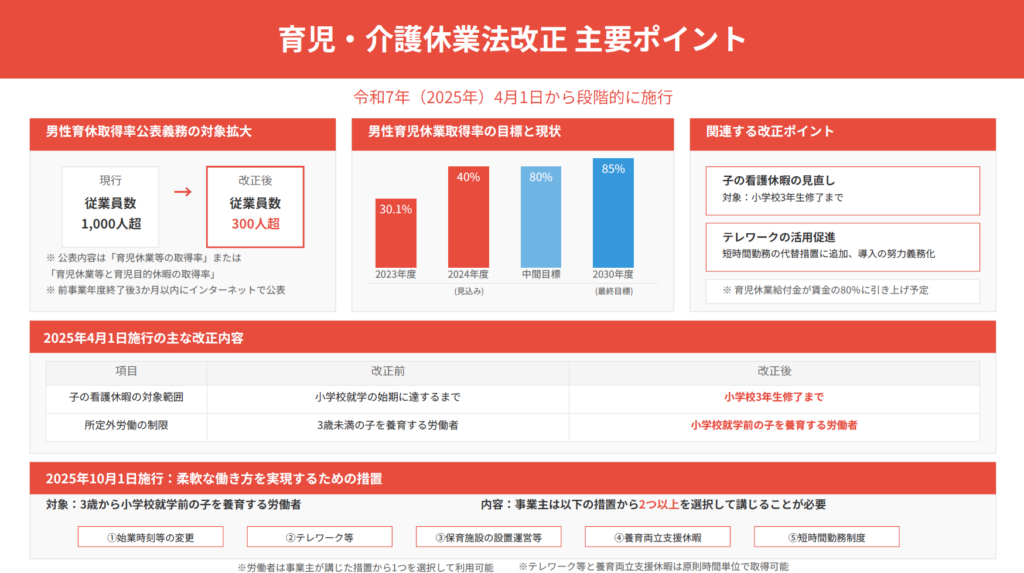Open the 子の看護休暇の見直し card
This screenshot has width=1024, height=573.
[x=843, y=189]
